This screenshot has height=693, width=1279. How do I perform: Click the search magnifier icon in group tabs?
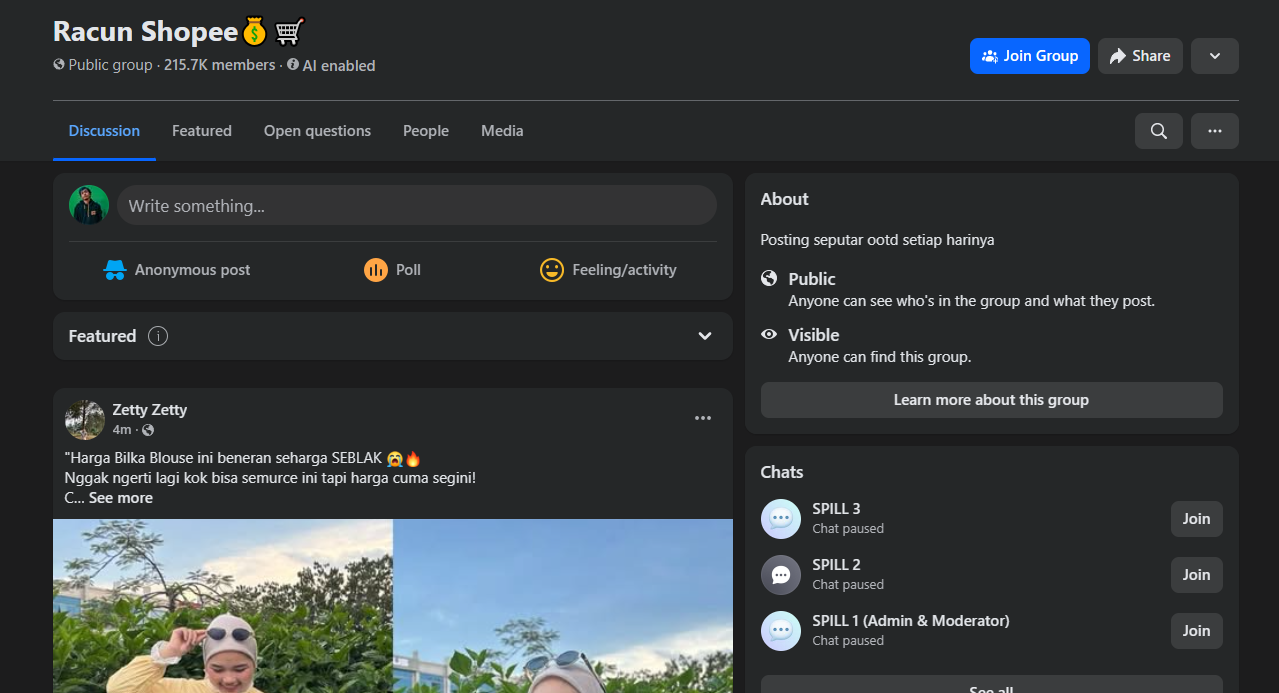click(x=1158, y=131)
